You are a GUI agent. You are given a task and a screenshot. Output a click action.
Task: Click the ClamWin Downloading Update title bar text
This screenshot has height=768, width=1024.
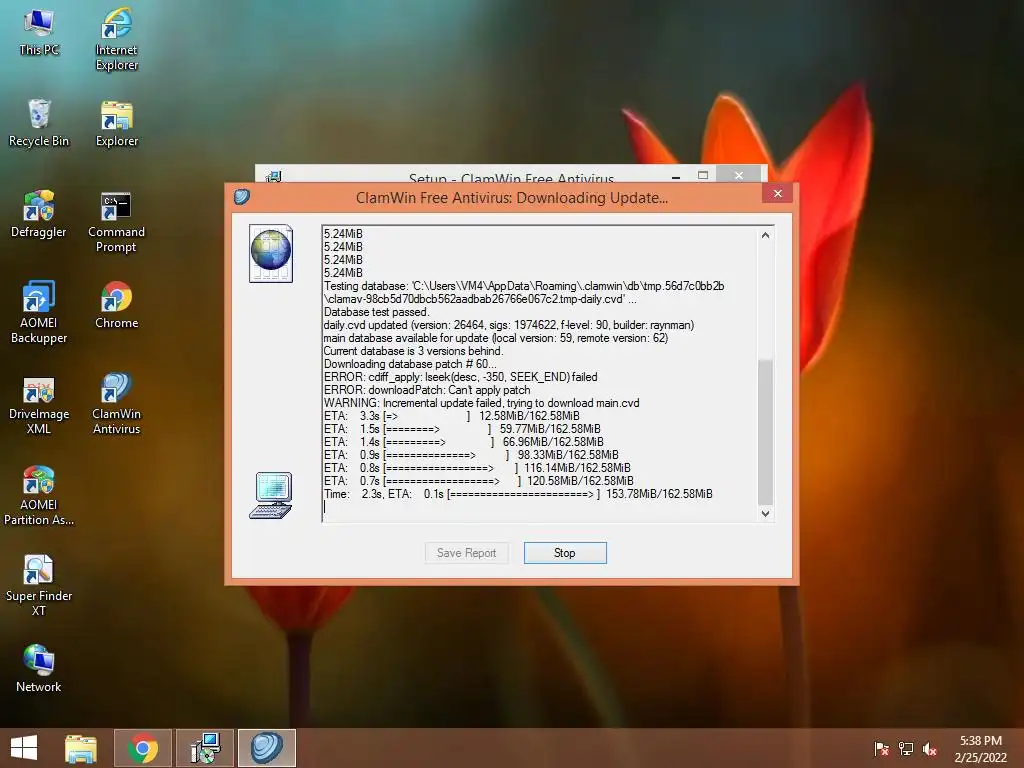pos(511,197)
